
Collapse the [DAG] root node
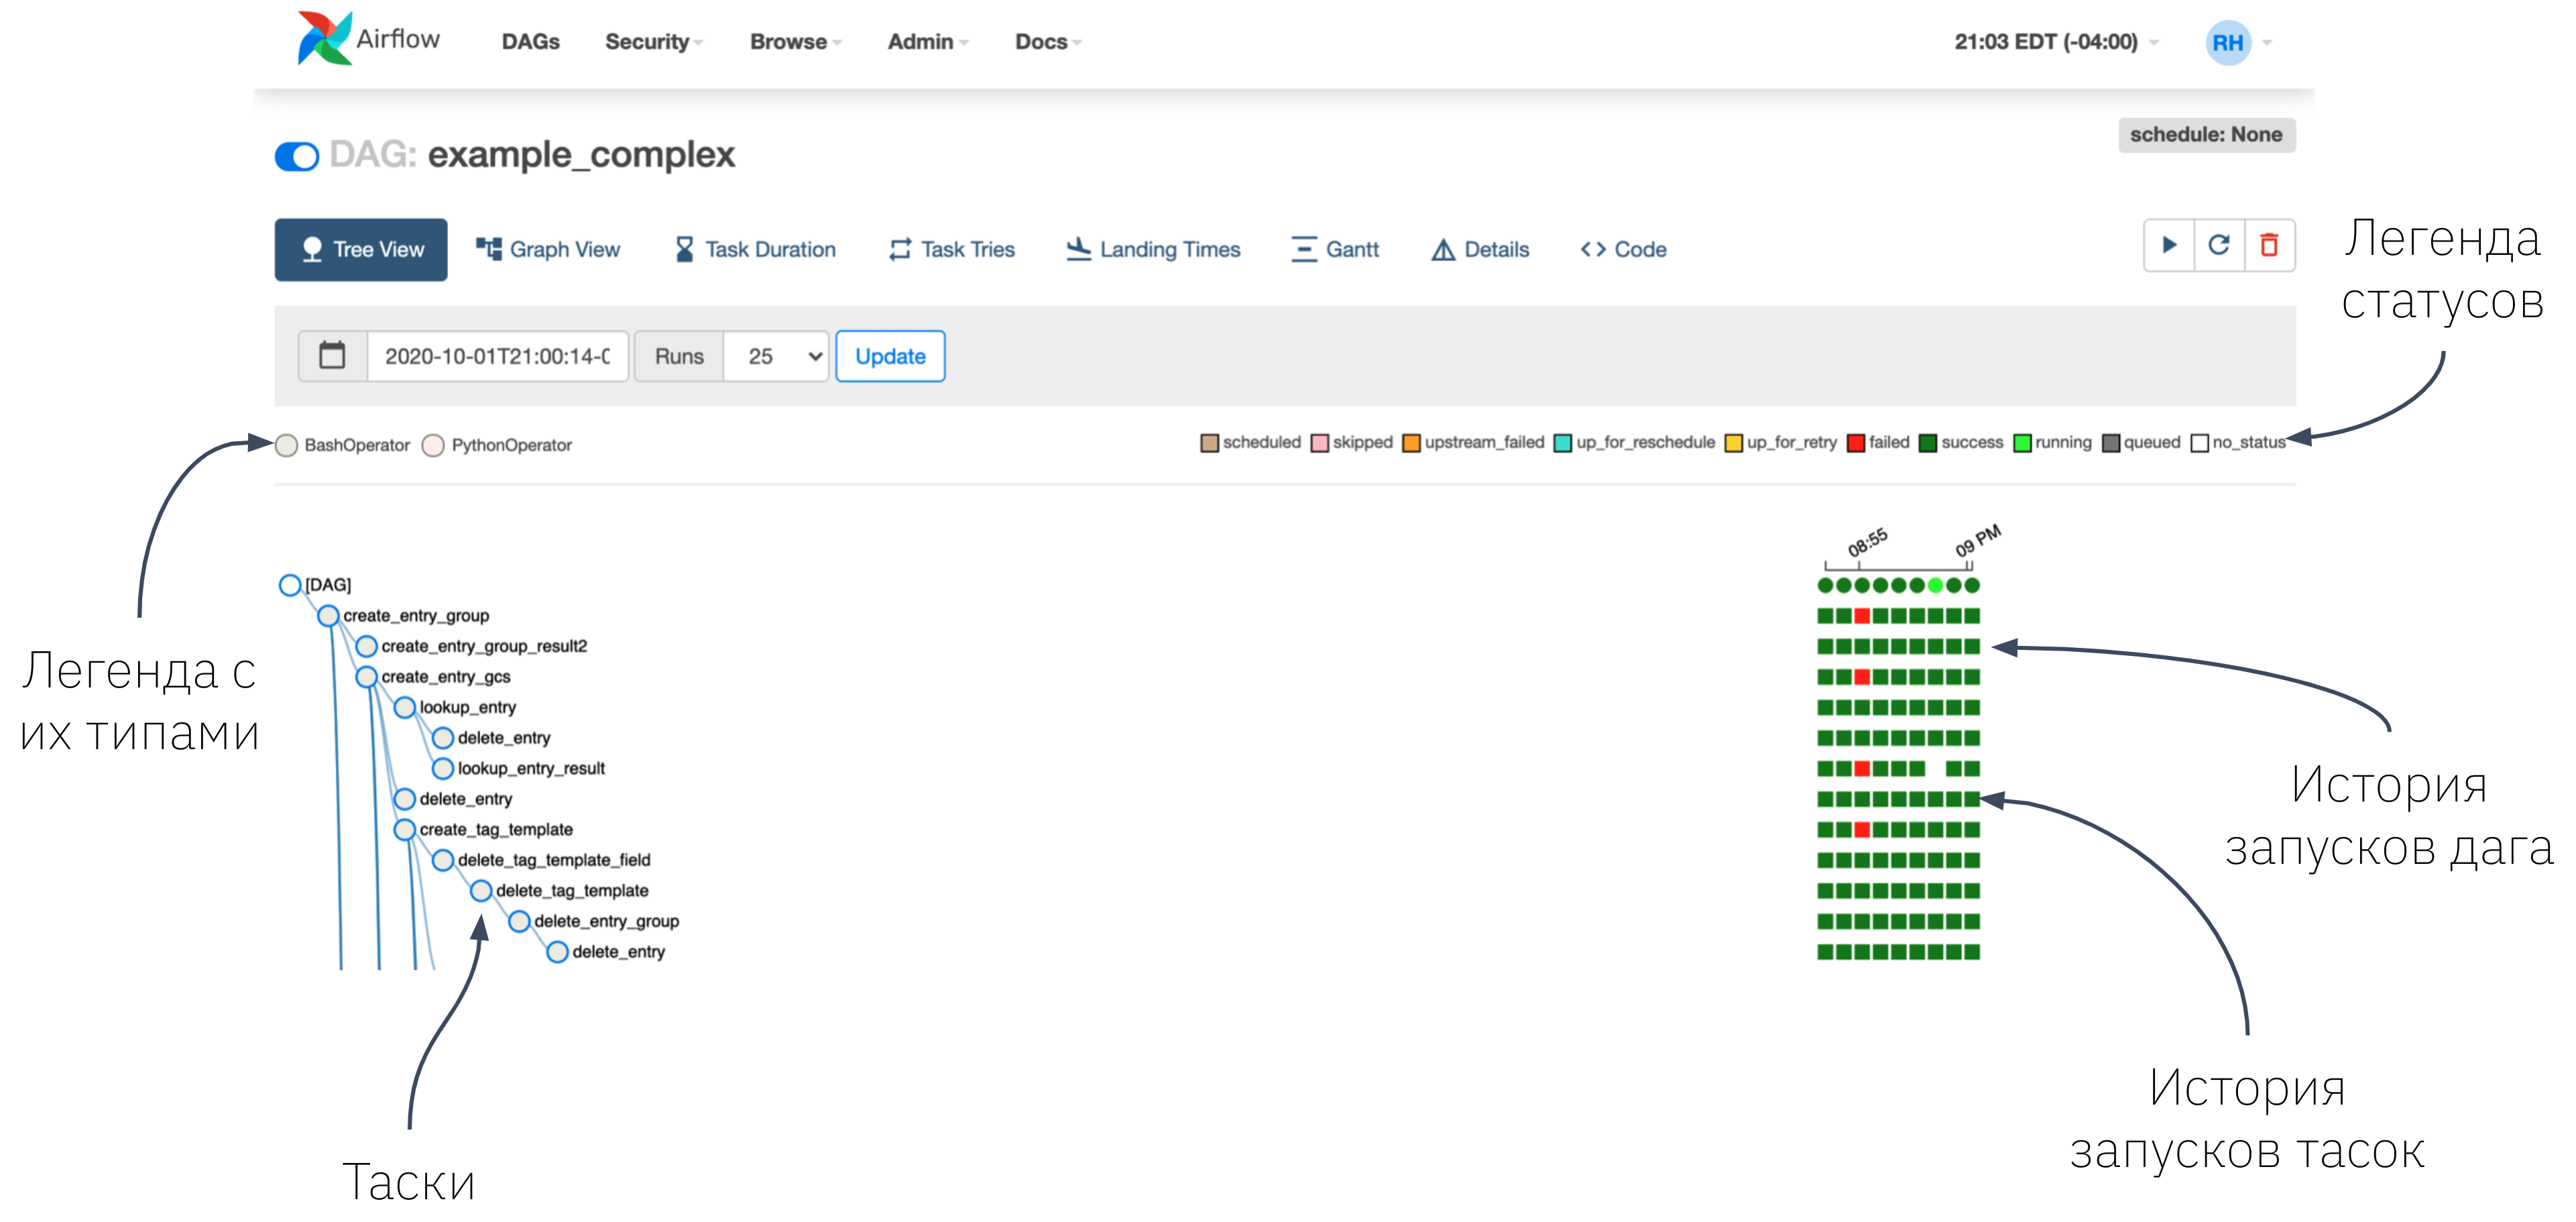[290, 585]
